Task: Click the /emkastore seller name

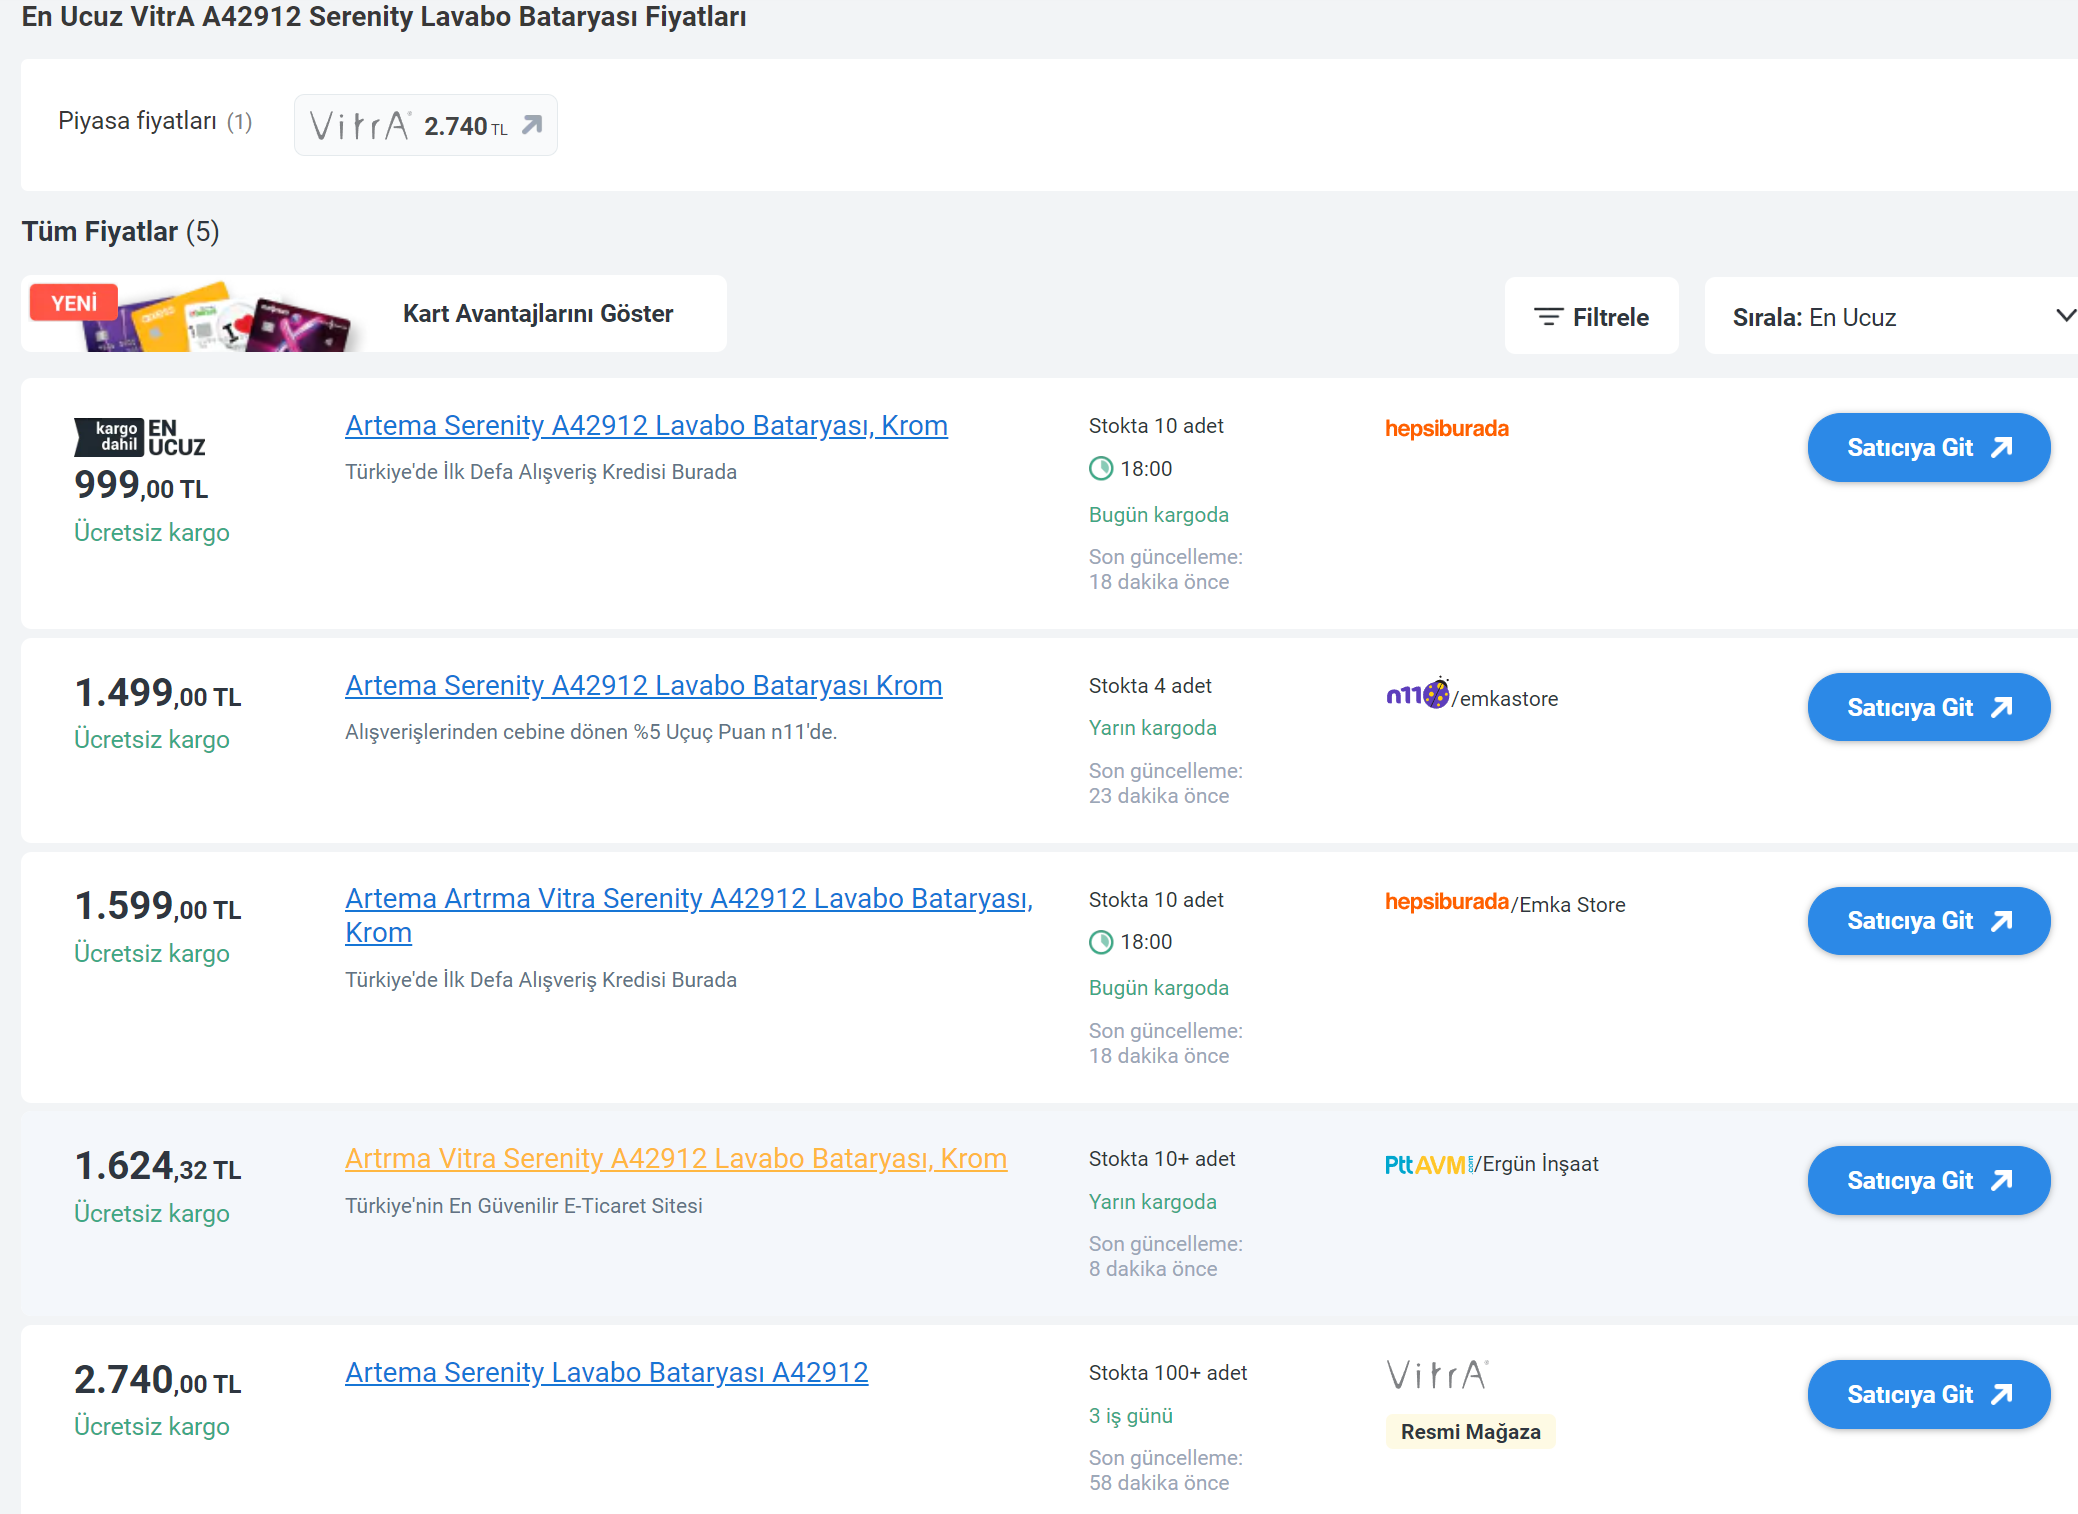Action: point(1505,698)
